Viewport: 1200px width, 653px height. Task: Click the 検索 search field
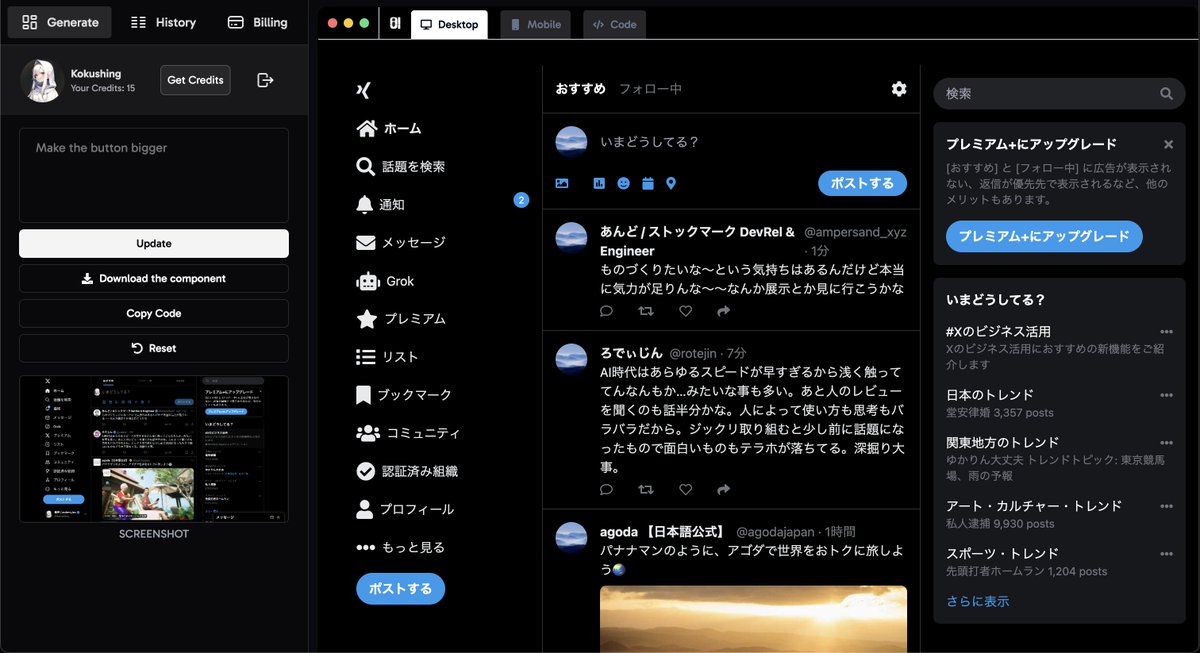pyautogui.click(x=1059, y=93)
